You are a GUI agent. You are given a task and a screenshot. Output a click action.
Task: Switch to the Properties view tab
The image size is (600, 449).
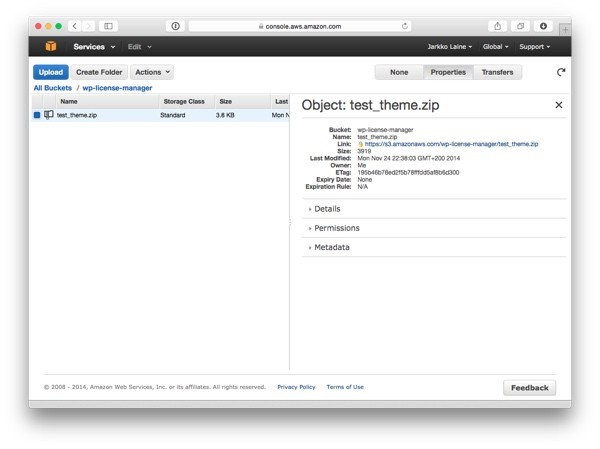click(448, 72)
